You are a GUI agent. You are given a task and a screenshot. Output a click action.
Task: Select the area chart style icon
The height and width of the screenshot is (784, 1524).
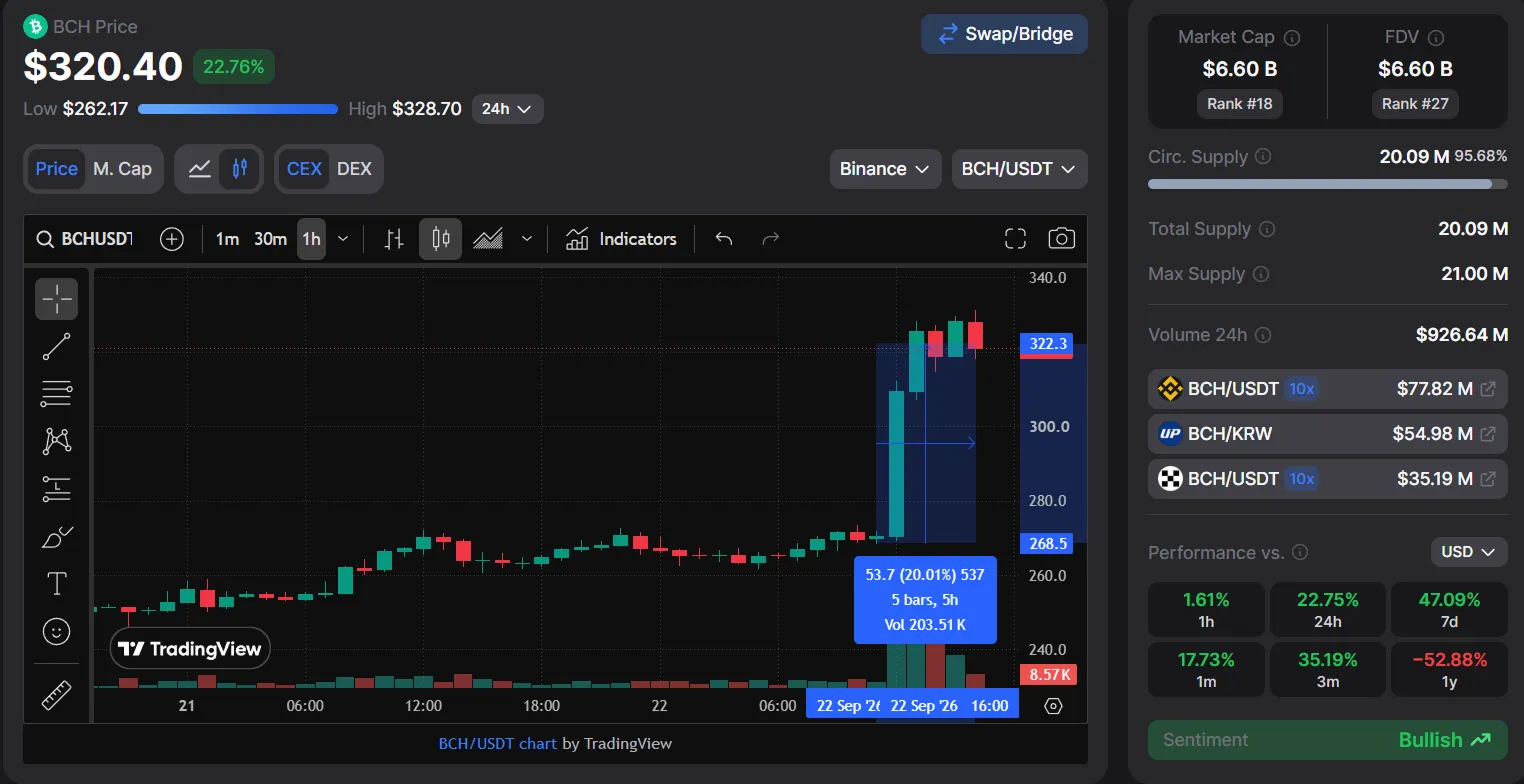click(x=488, y=239)
